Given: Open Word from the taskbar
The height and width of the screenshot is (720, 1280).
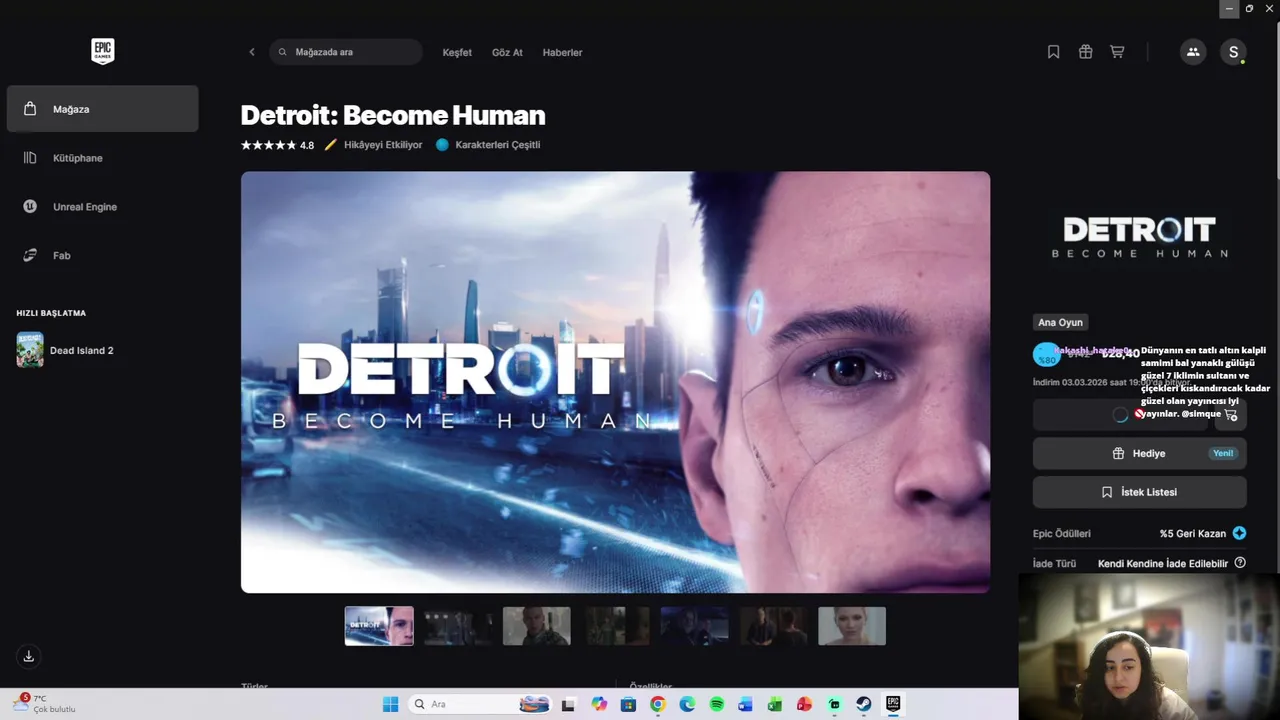Looking at the screenshot, I should click(x=745, y=704).
